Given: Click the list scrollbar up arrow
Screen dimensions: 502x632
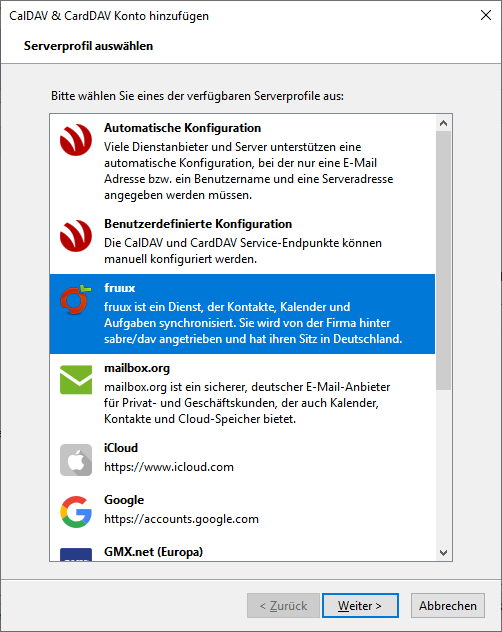Looking at the screenshot, I should [444, 123].
